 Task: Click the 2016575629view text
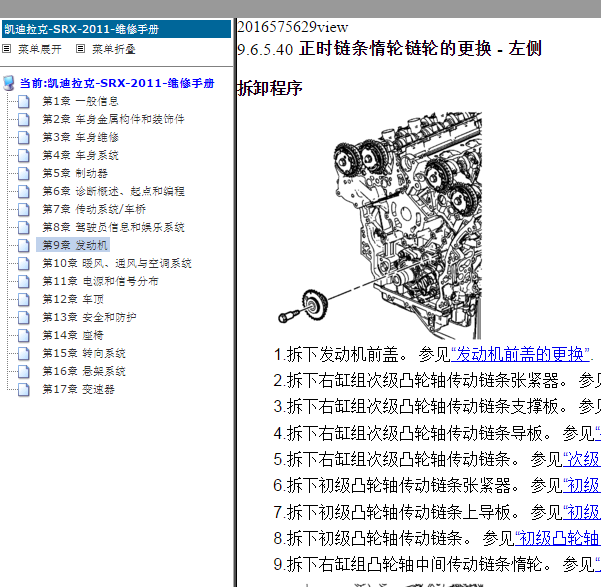[292, 27]
